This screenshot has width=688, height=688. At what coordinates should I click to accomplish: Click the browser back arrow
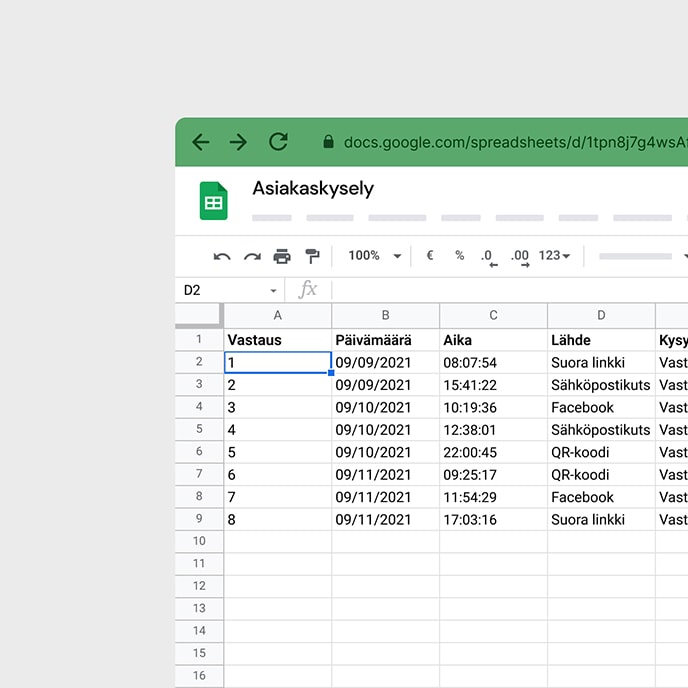pos(201,142)
